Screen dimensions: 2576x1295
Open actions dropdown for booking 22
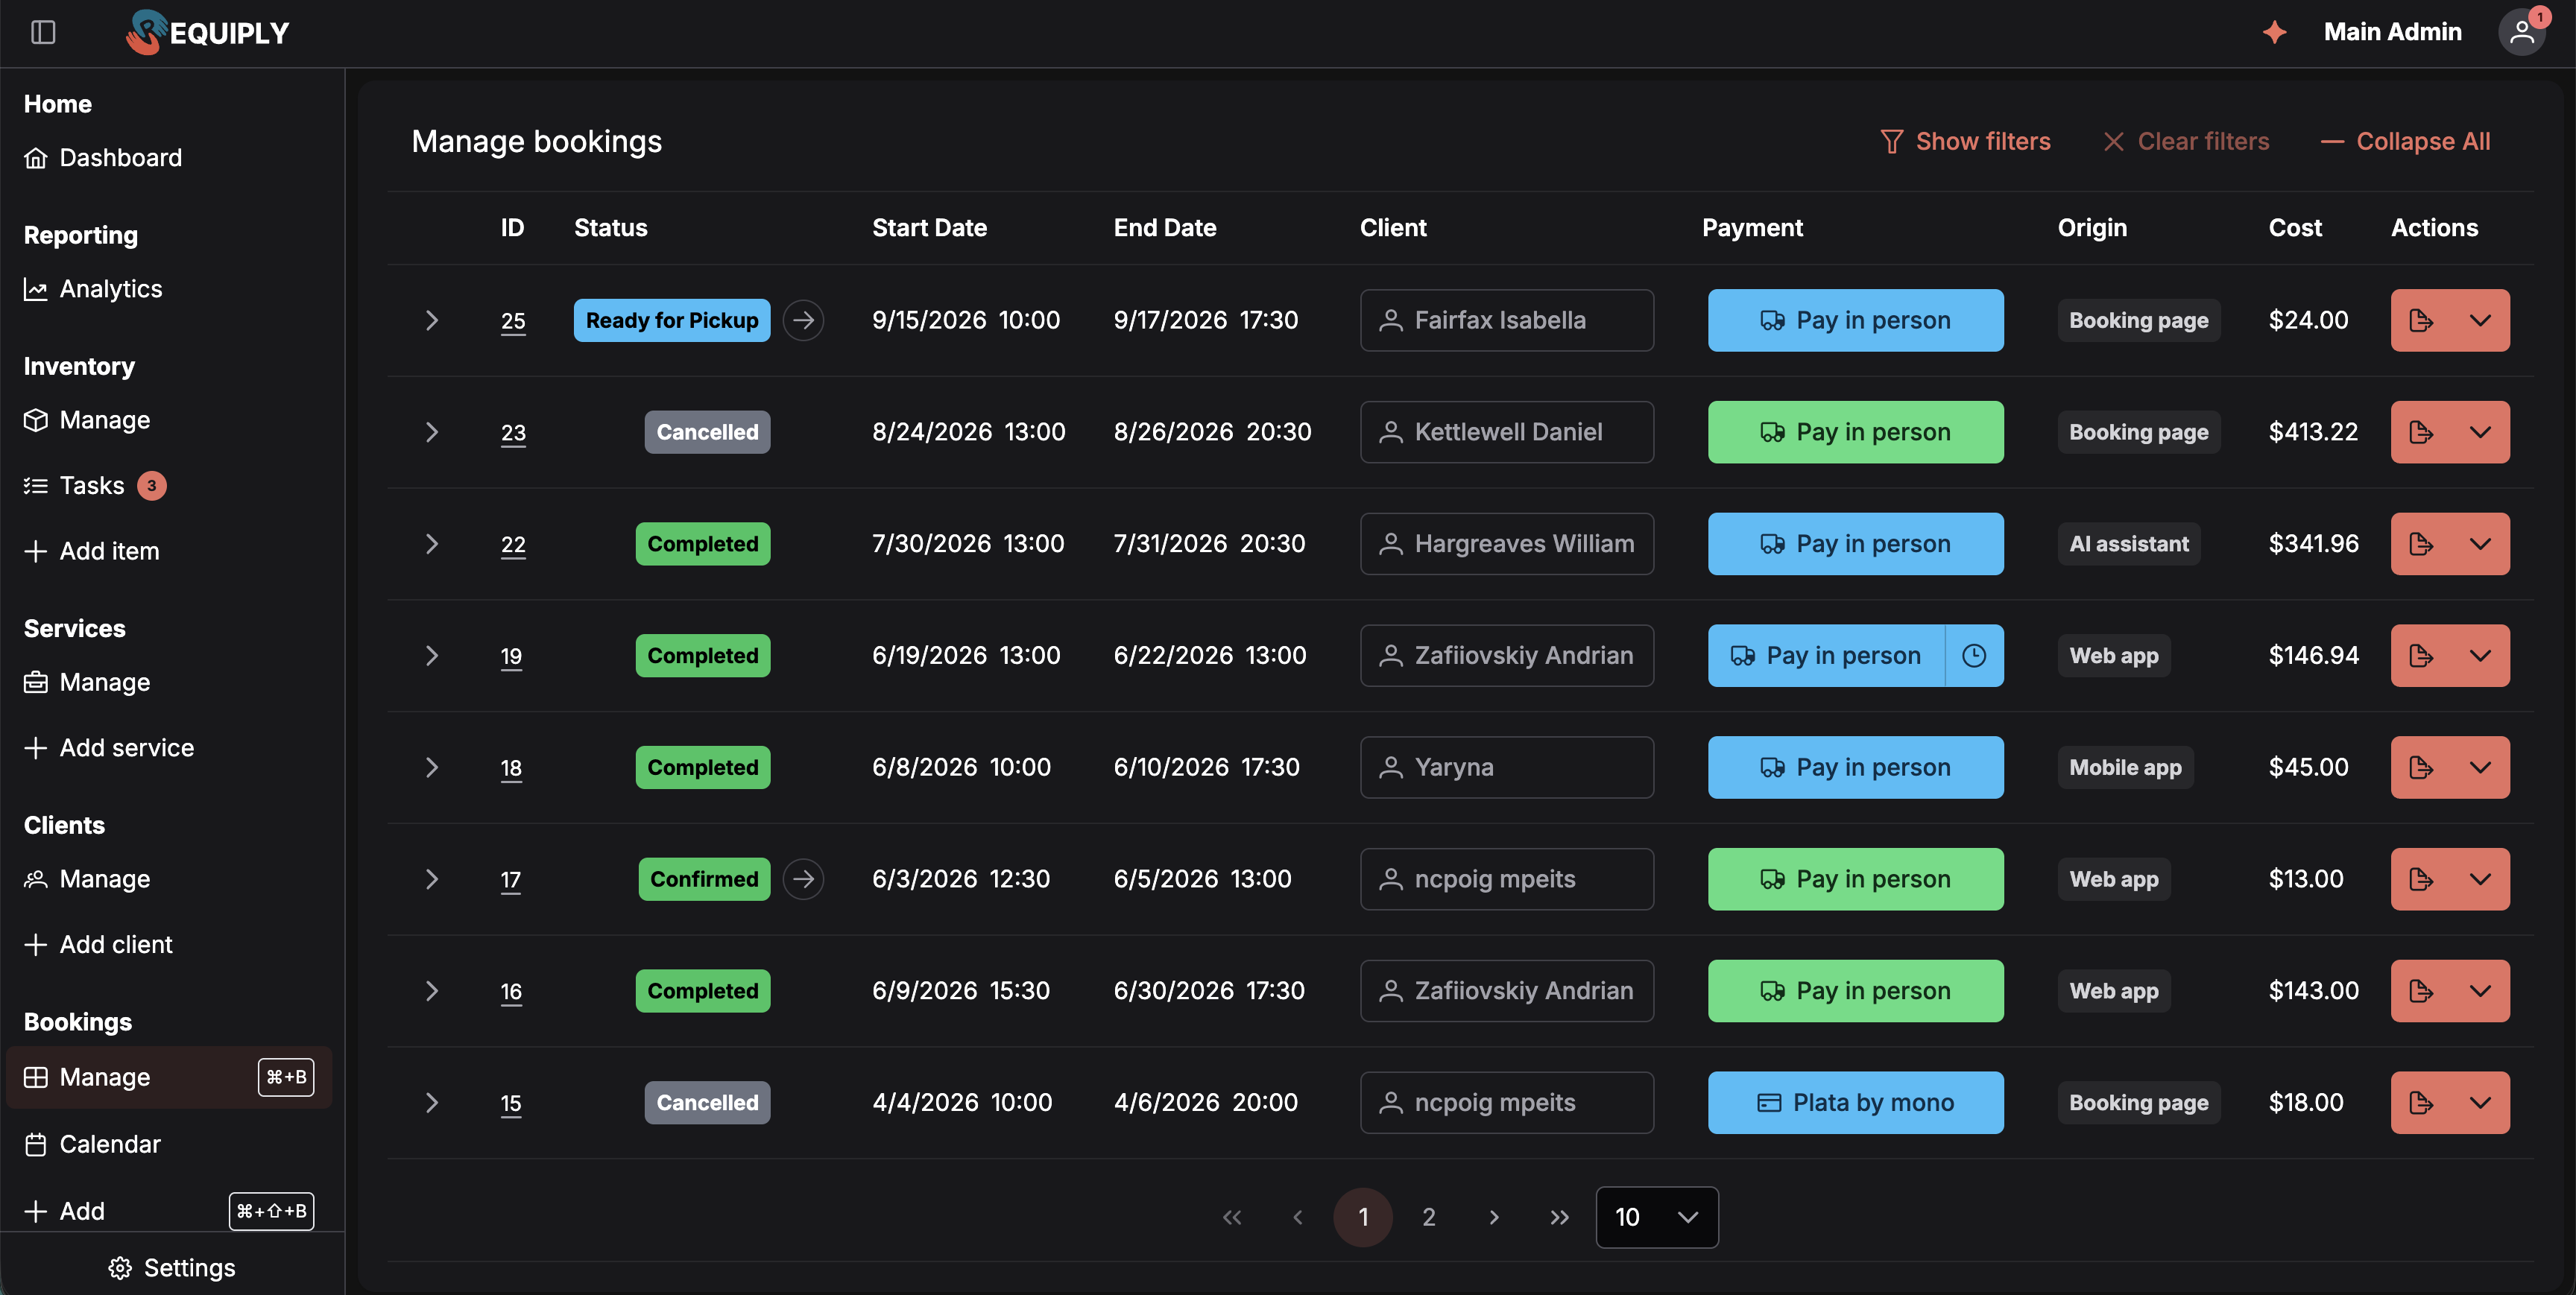coord(2480,544)
